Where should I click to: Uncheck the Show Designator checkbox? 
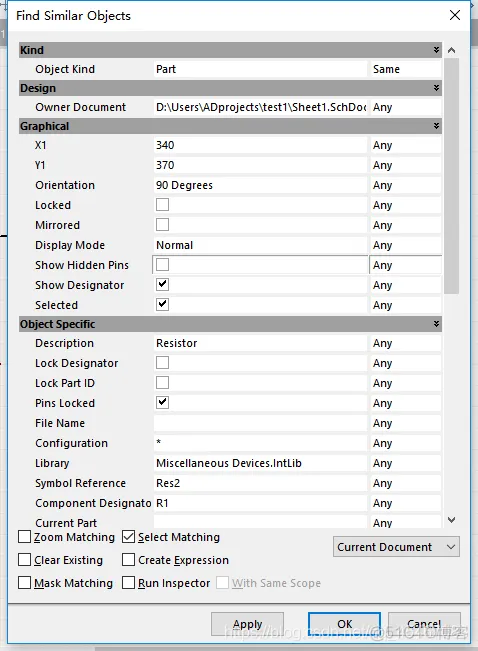point(162,284)
